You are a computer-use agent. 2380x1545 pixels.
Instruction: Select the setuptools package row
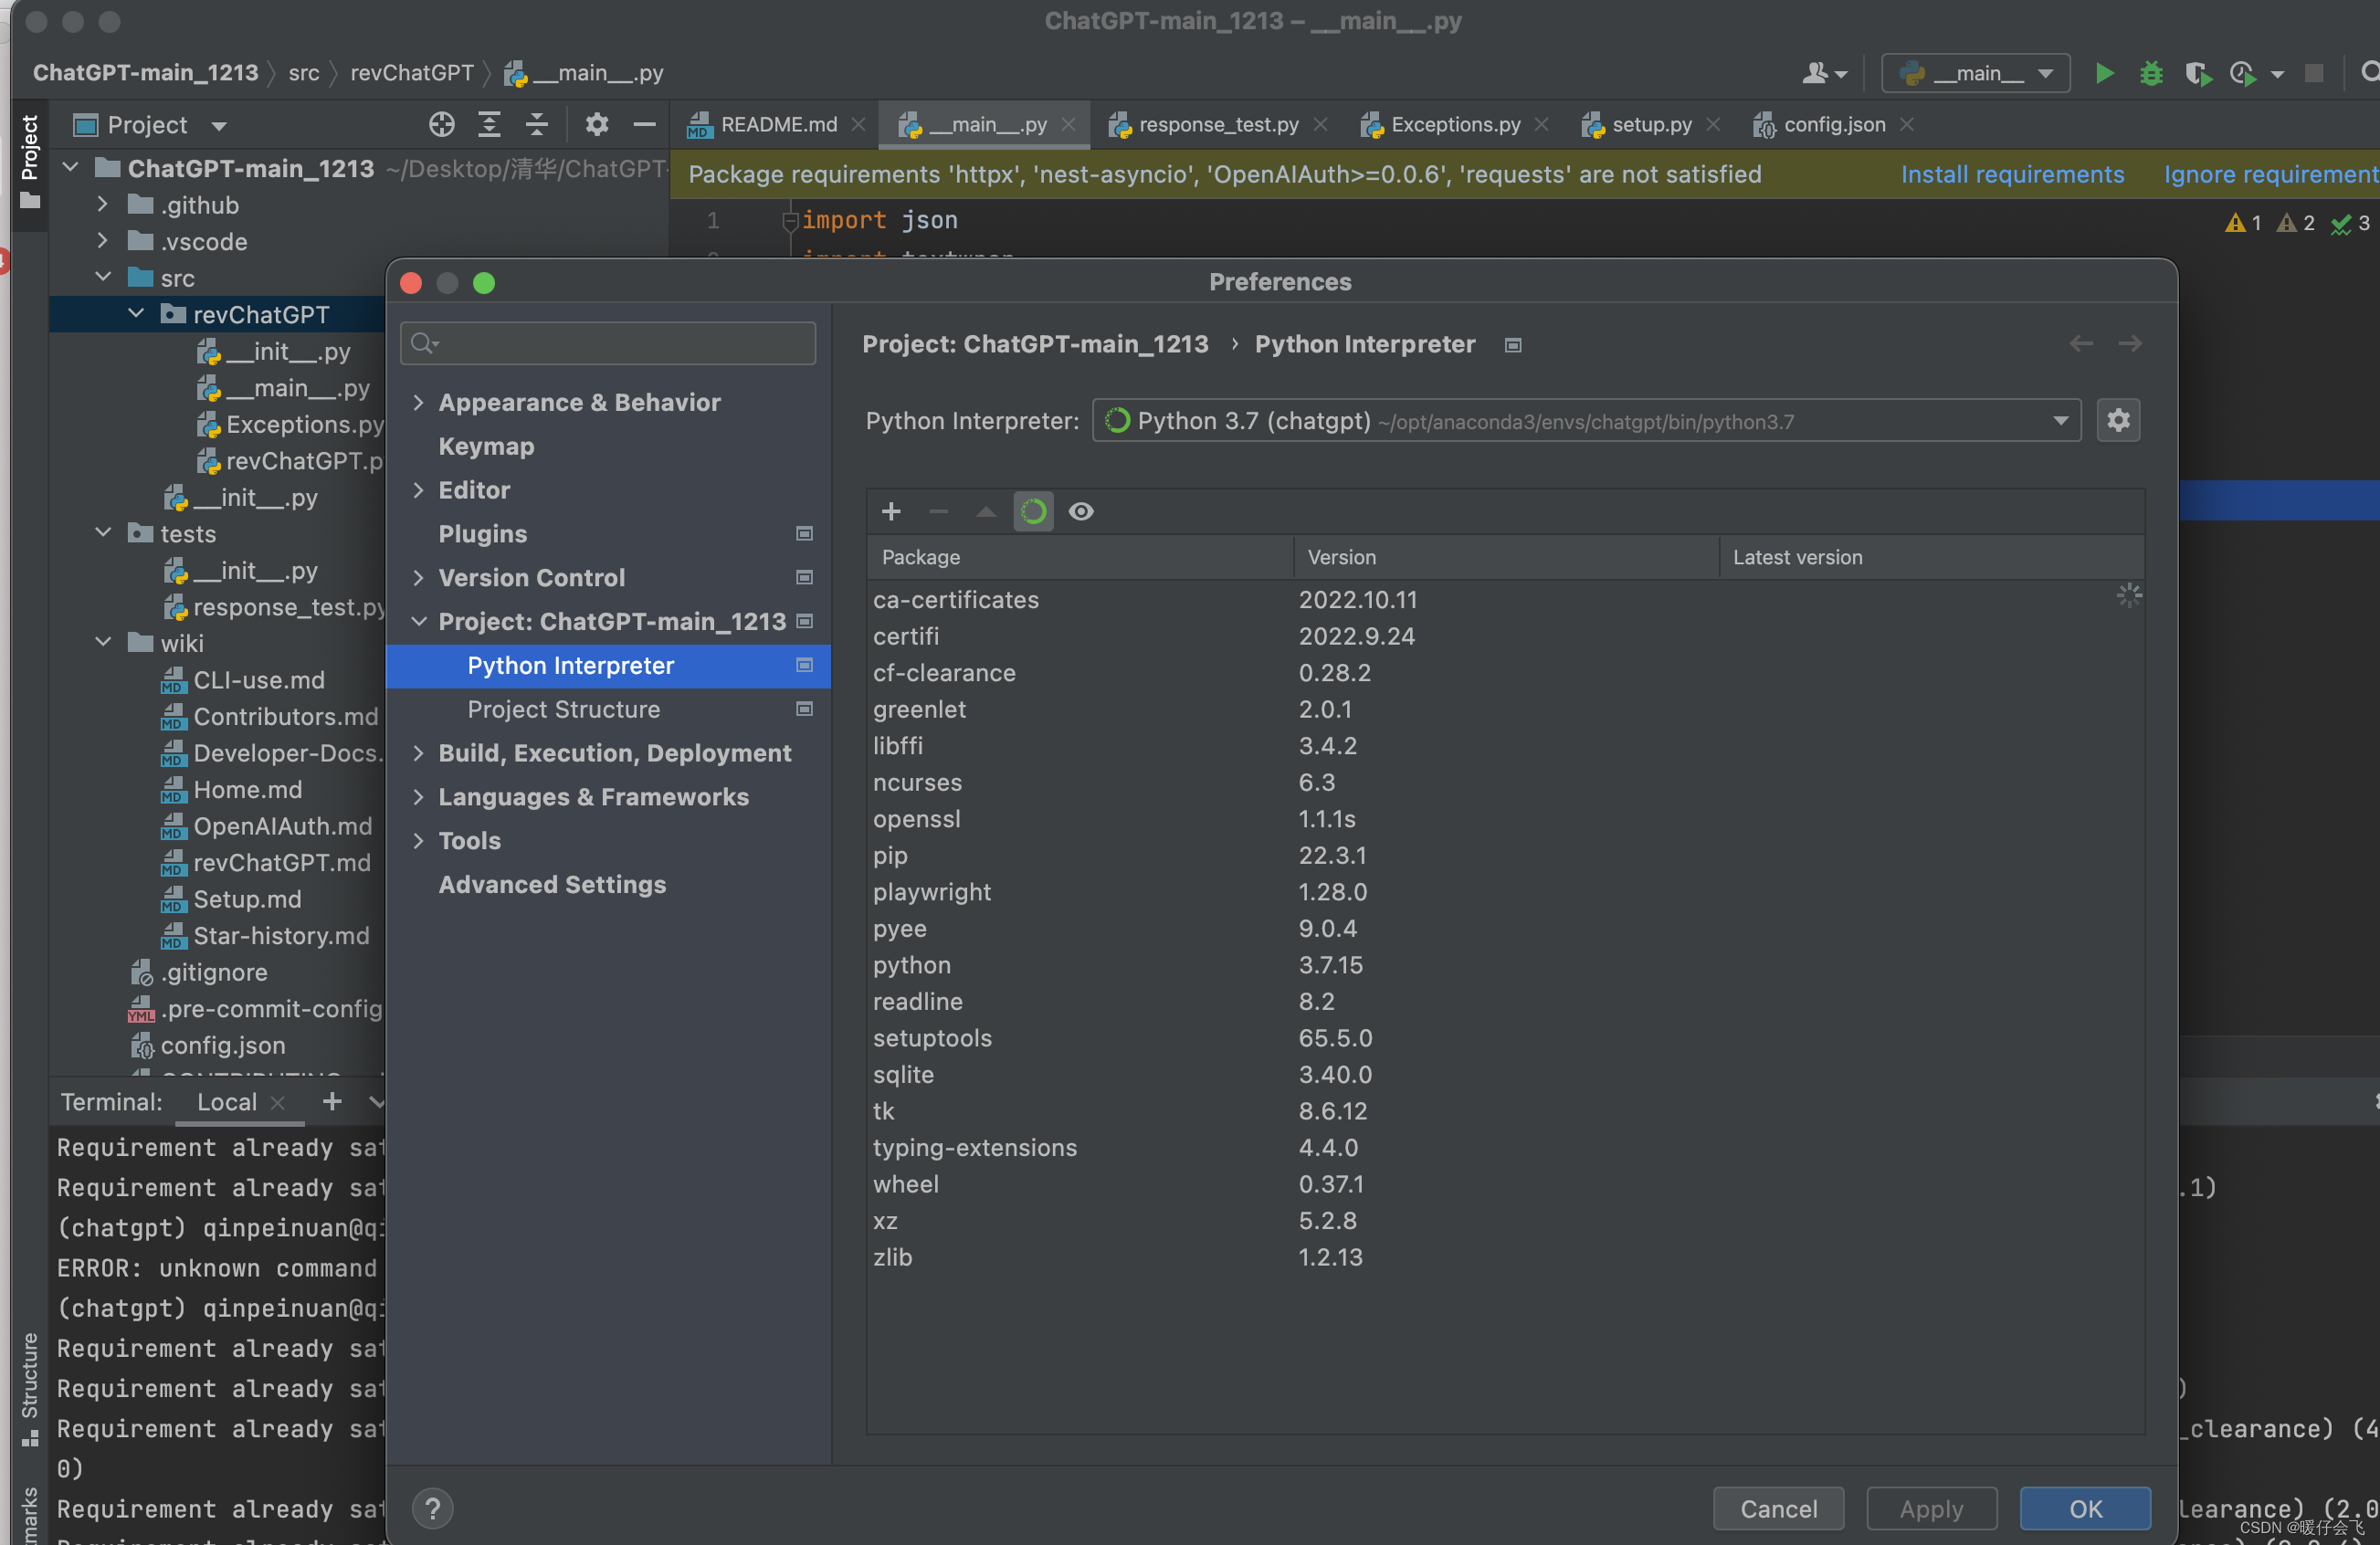(x=1505, y=1038)
